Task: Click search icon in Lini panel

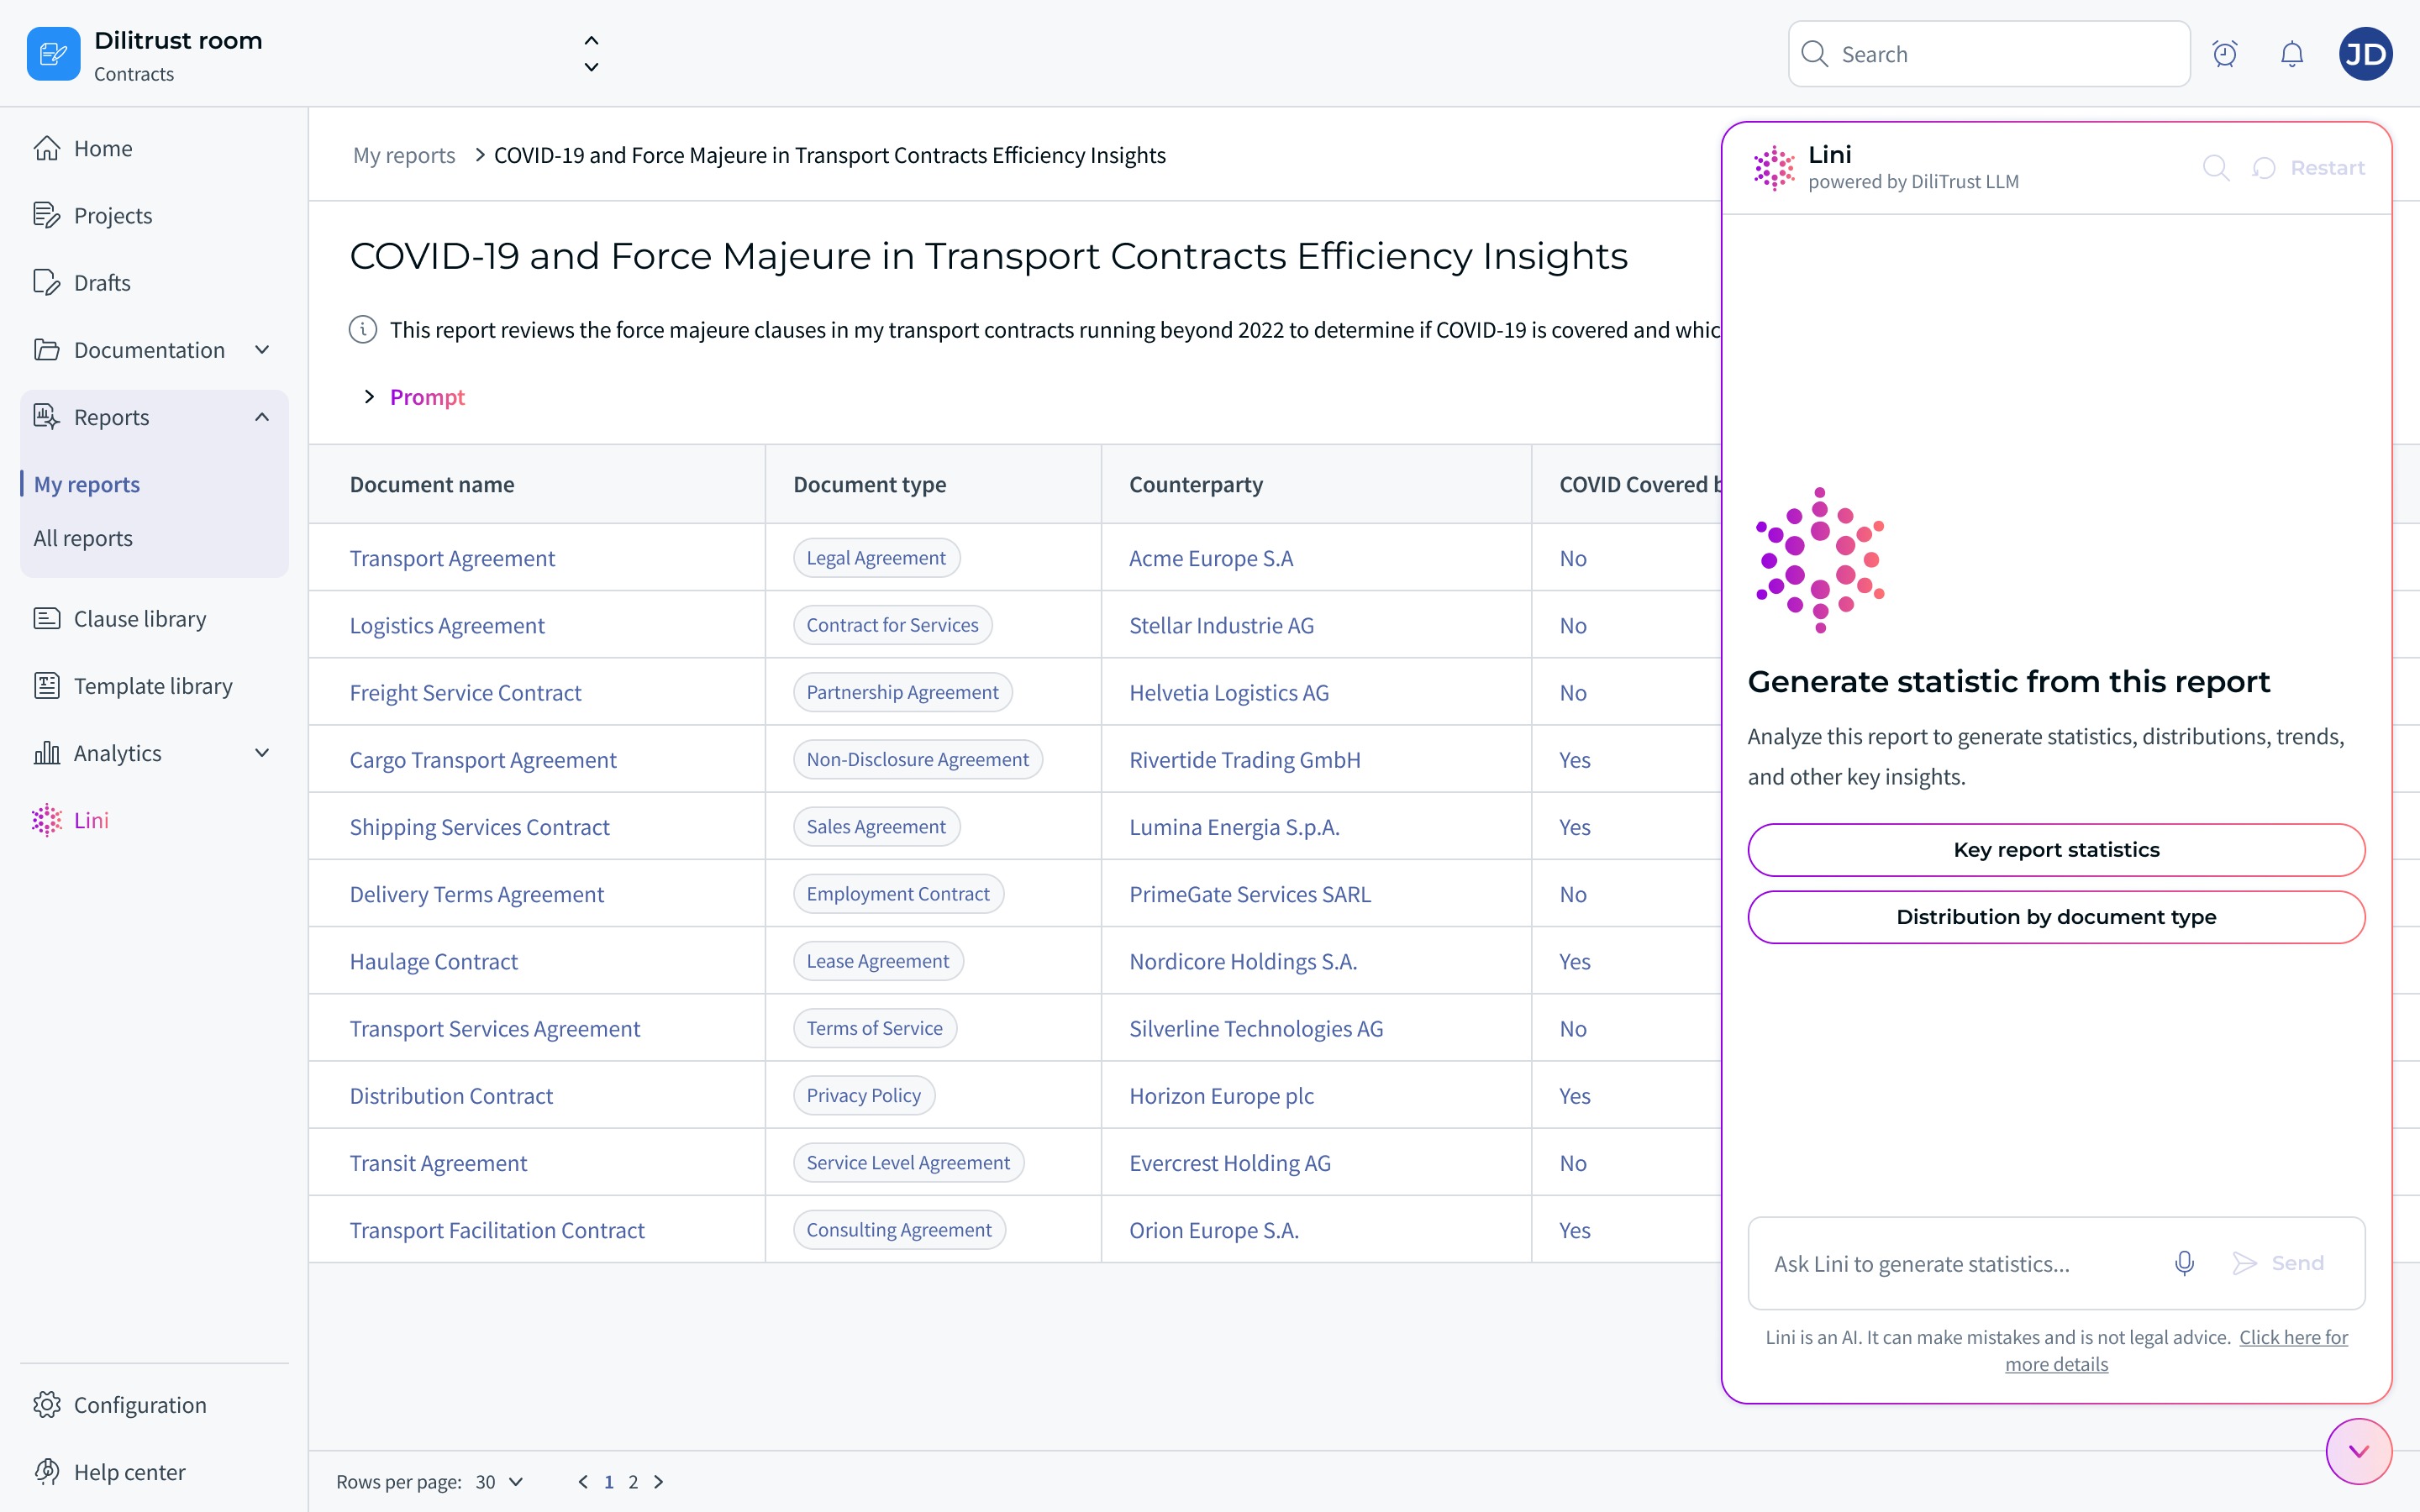Action: (2216, 168)
